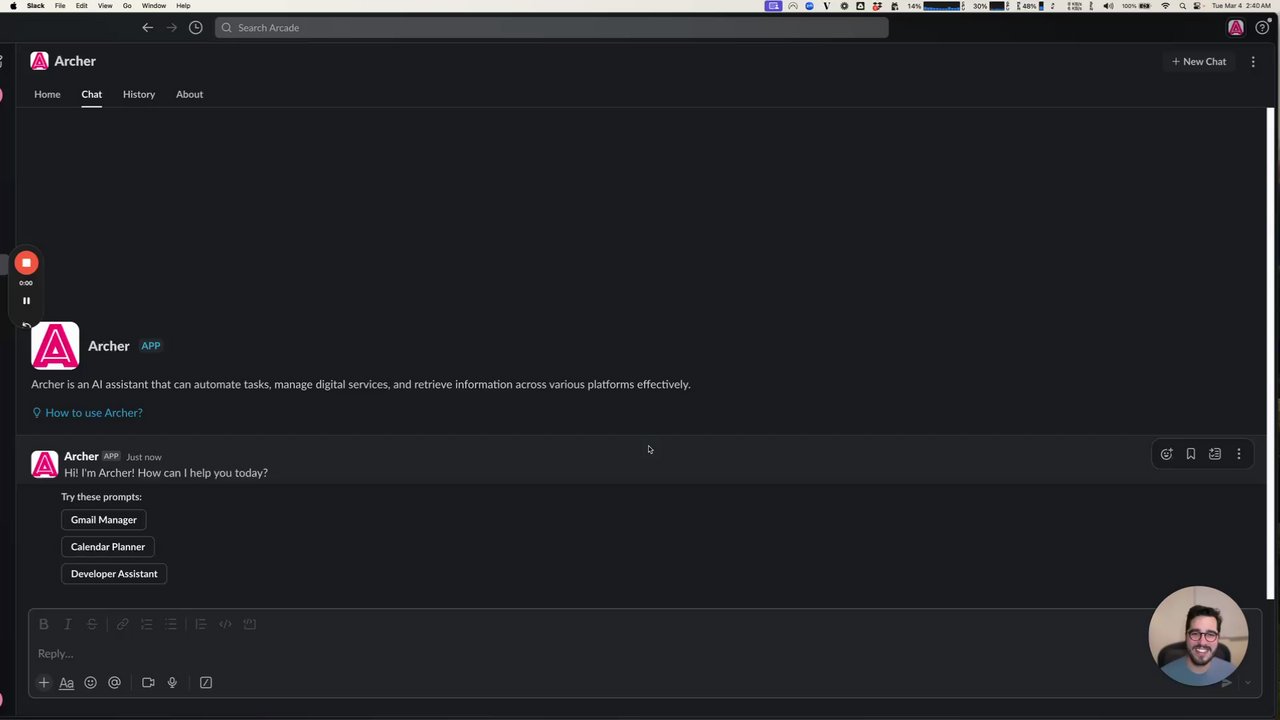Screen dimensions: 1280x720
Task: Insert a link in the reply
Action: 122,624
